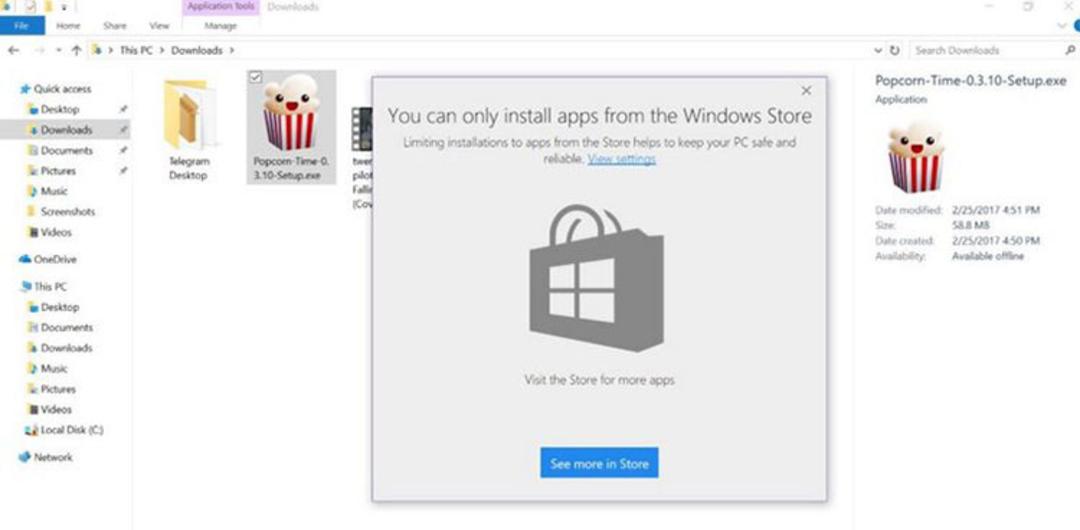This screenshot has height=530, width=1080.
Task: Click Downloads in the address path
Action: pos(197,50)
